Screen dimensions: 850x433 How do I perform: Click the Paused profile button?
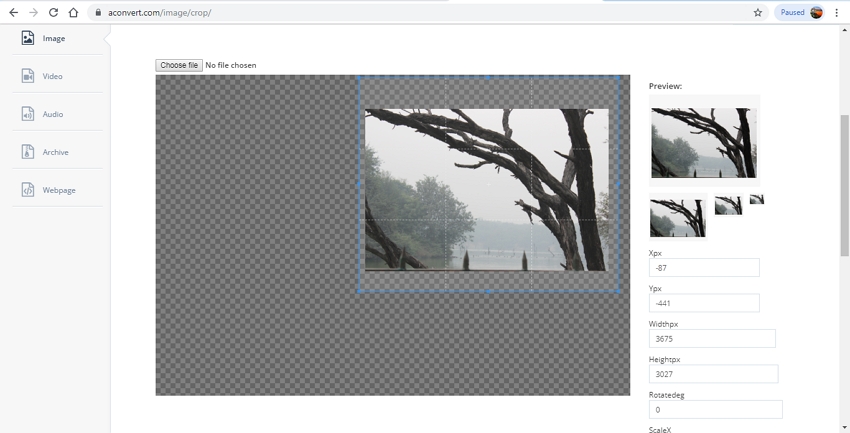coord(799,13)
